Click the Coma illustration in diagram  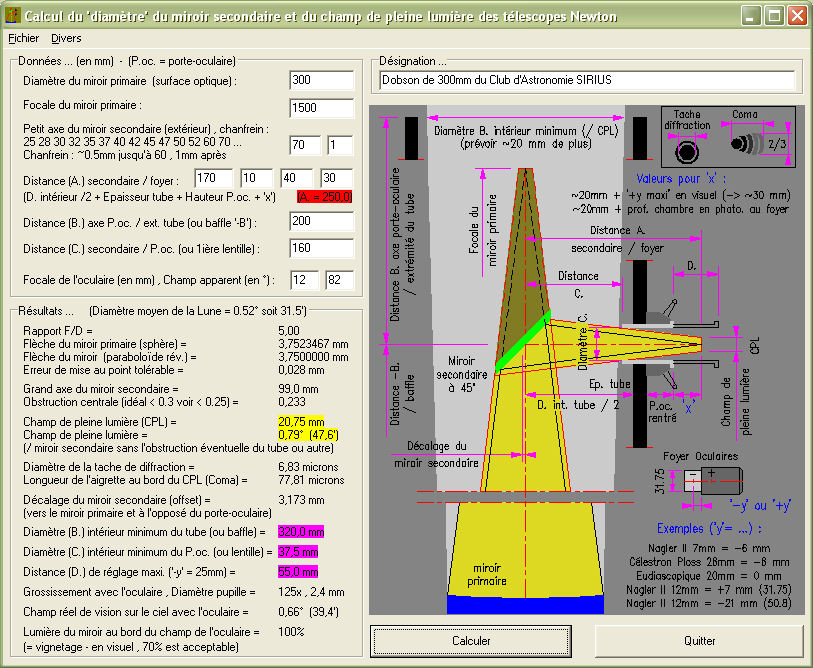(747, 143)
